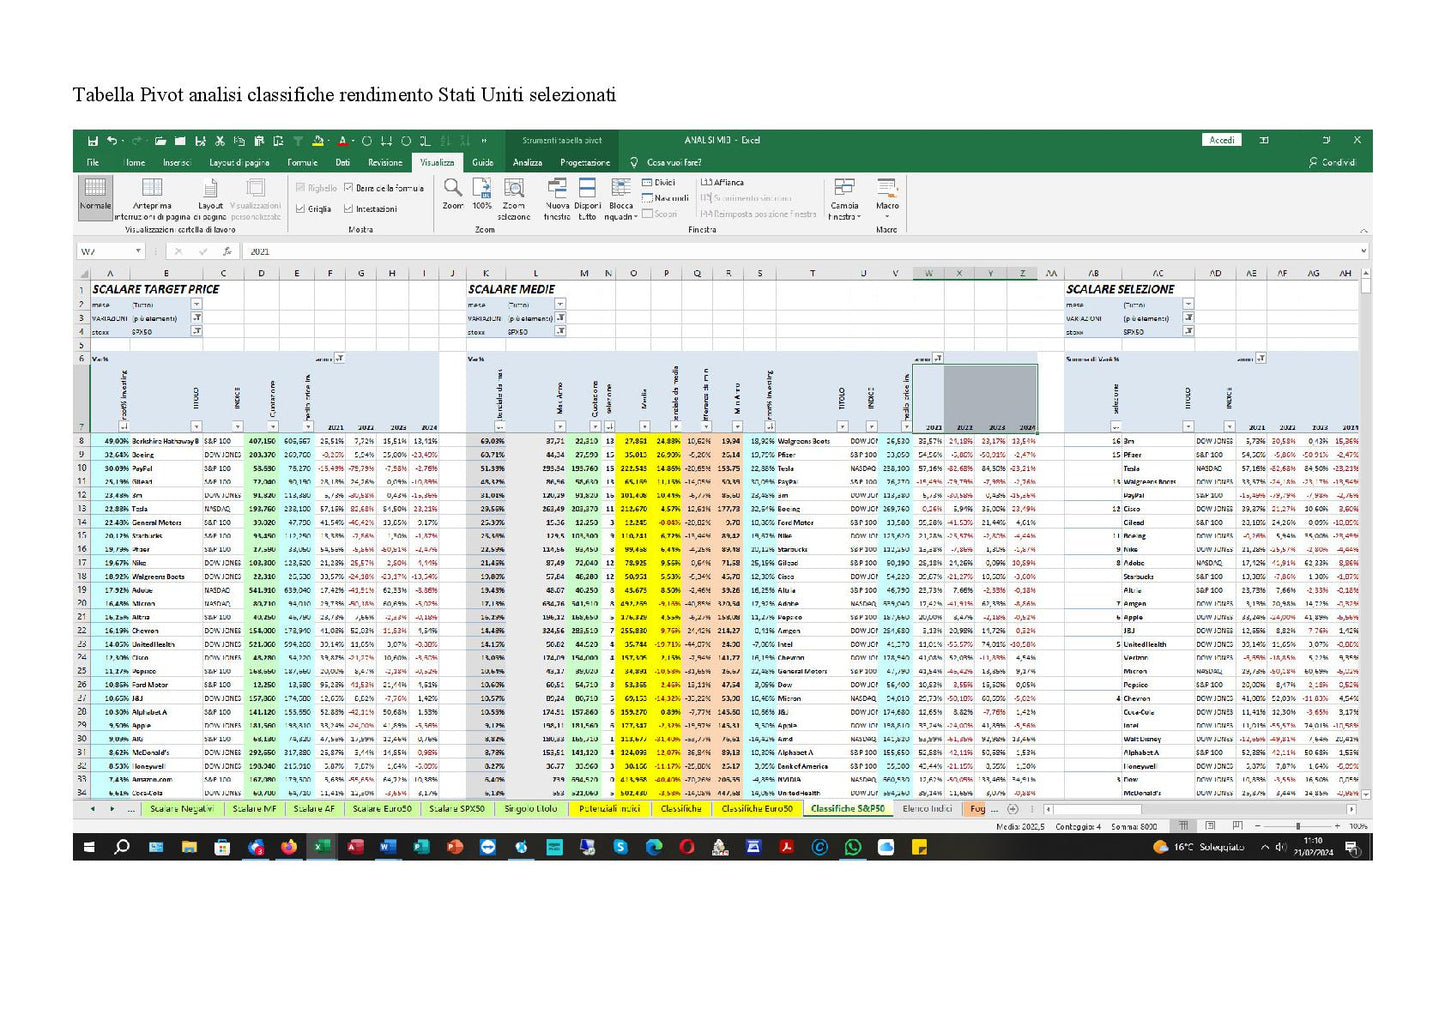Click Disponi tutto

click(x=587, y=198)
